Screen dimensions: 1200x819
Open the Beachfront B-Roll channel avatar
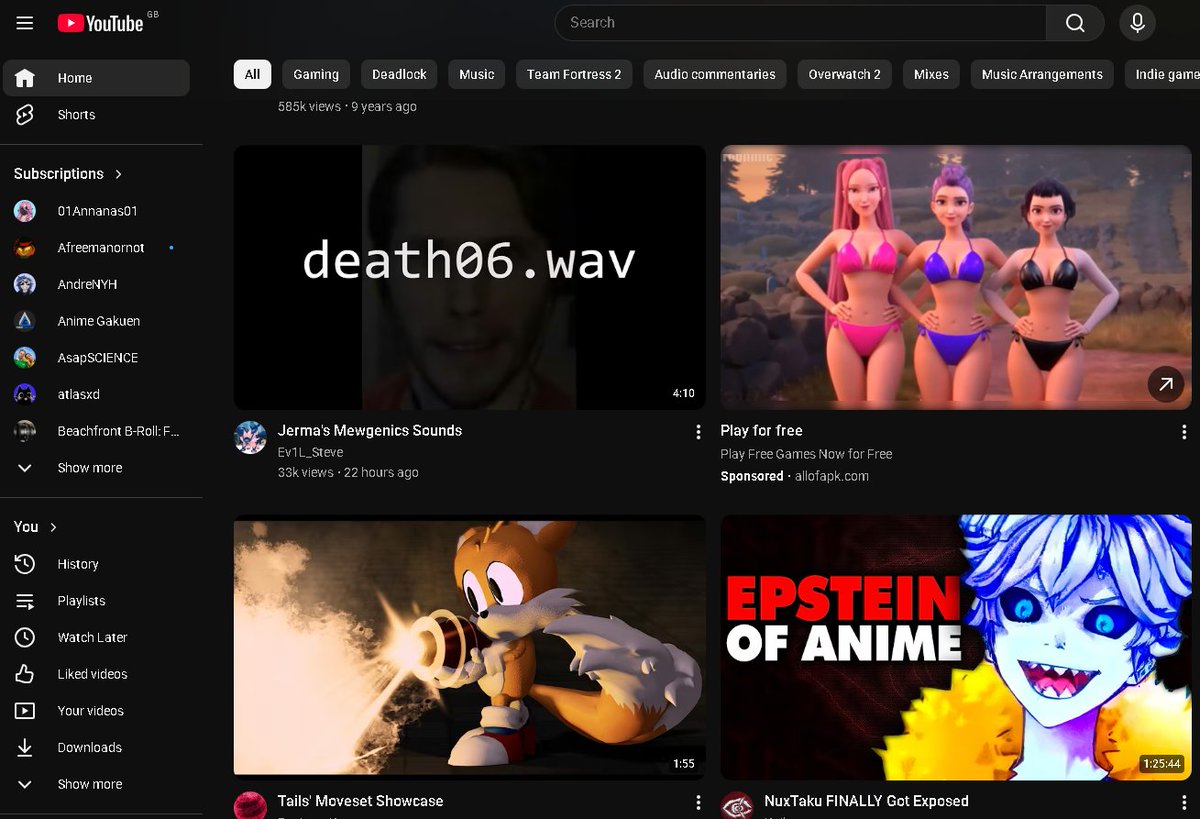[x=25, y=431]
